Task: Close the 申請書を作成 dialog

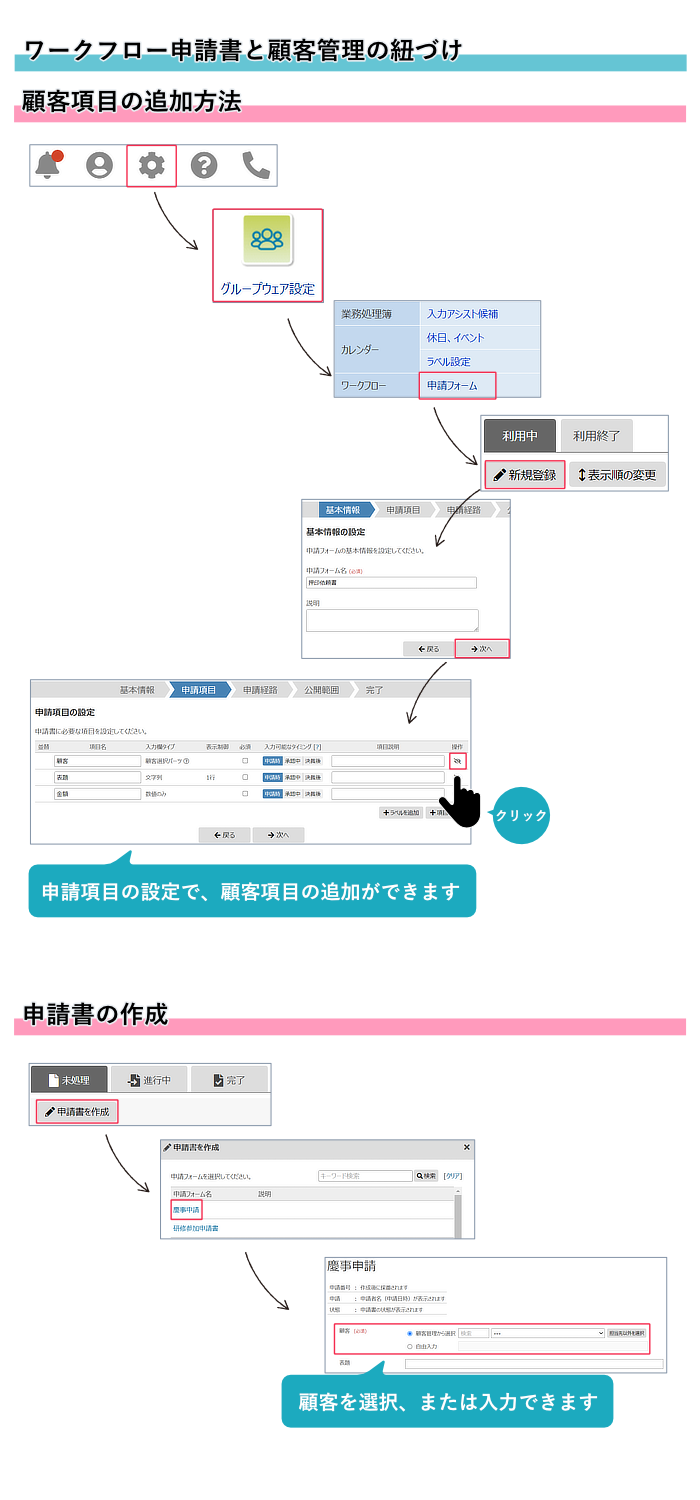Action: (466, 1147)
